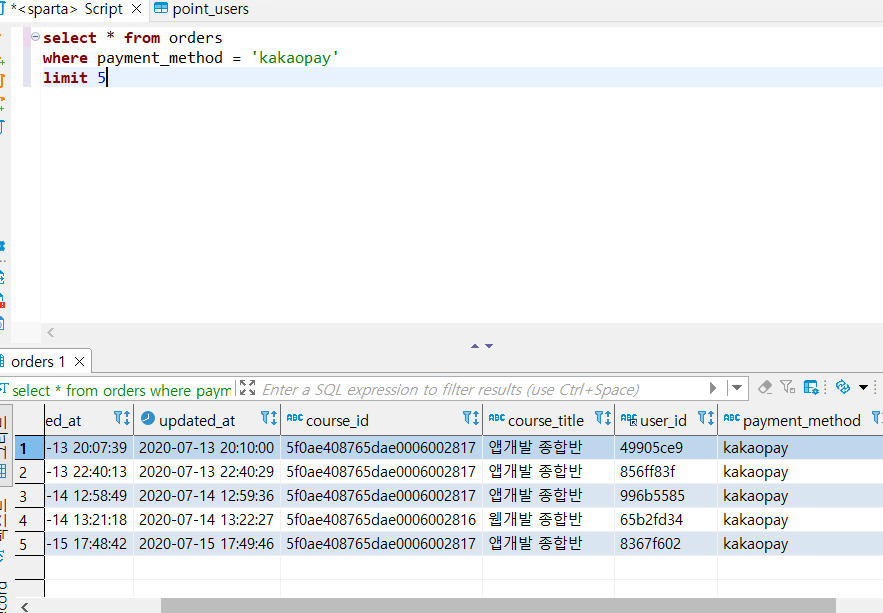Viewport: 883px width, 613px height.
Task: Place cursor on 'select * from orders' line
Action: click(132, 38)
